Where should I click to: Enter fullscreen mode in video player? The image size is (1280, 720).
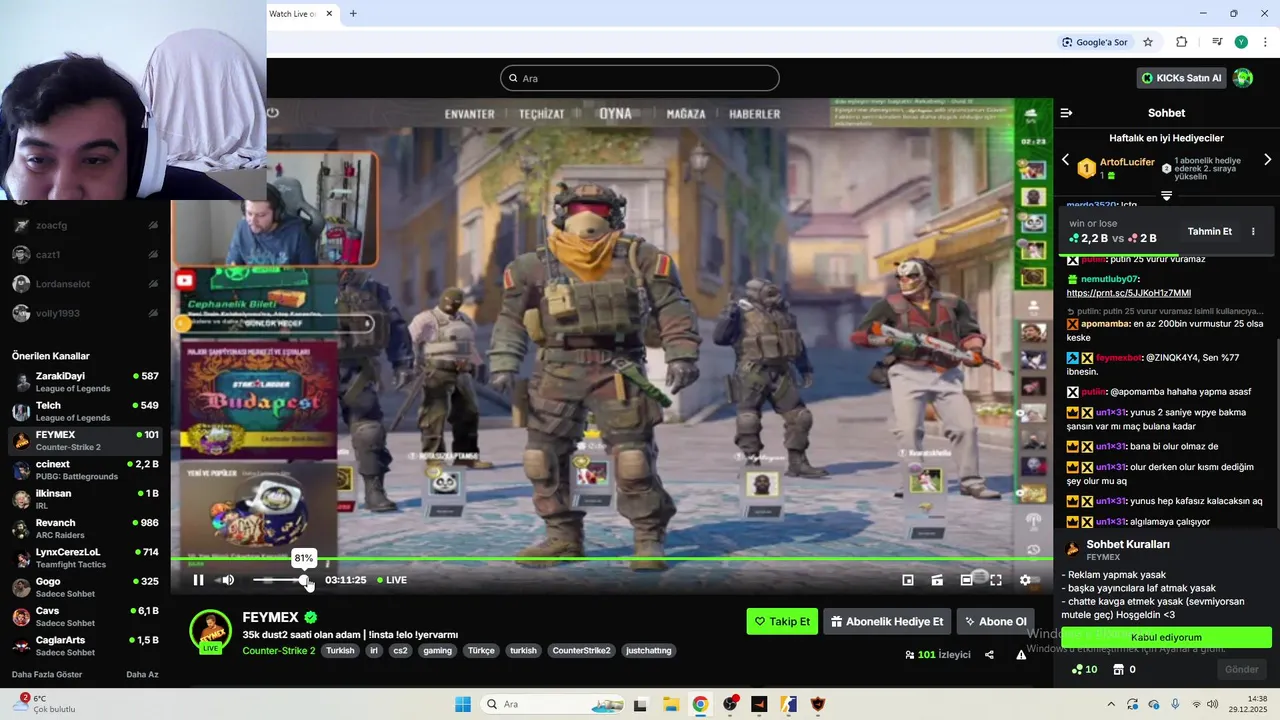[996, 580]
